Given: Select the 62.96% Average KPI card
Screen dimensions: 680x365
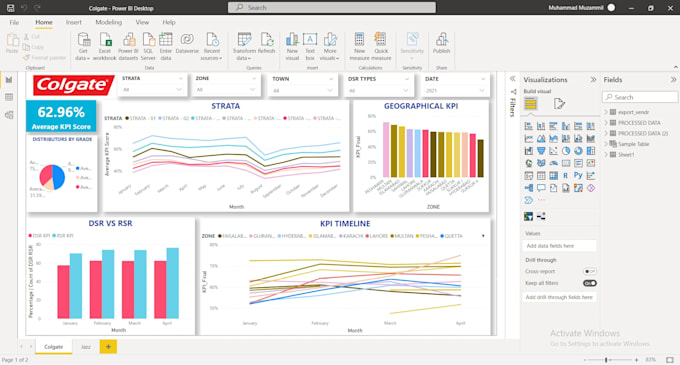Looking at the screenshot, I should point(61,117).
